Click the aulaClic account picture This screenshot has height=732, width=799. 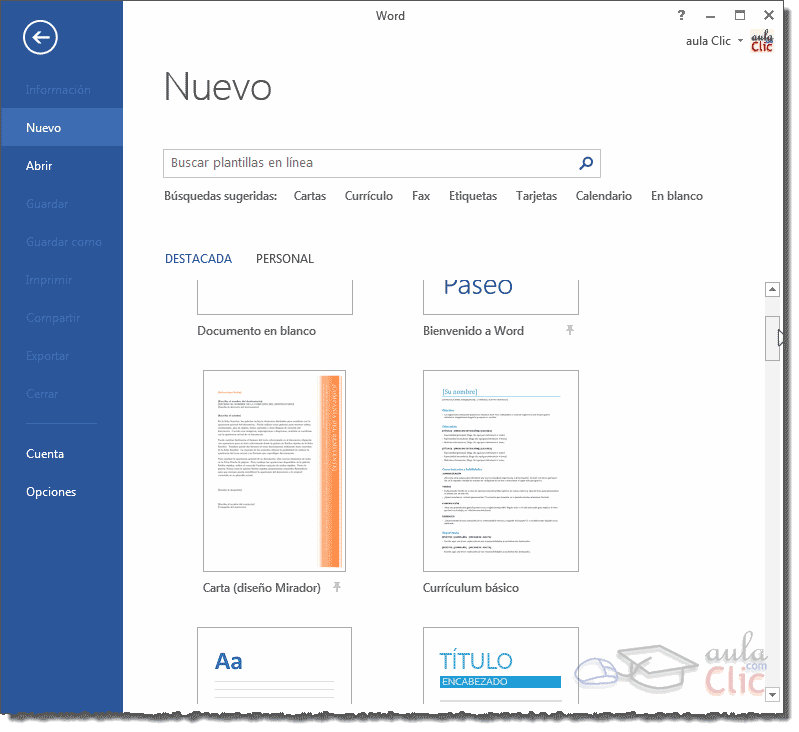(x=762, y=41)
